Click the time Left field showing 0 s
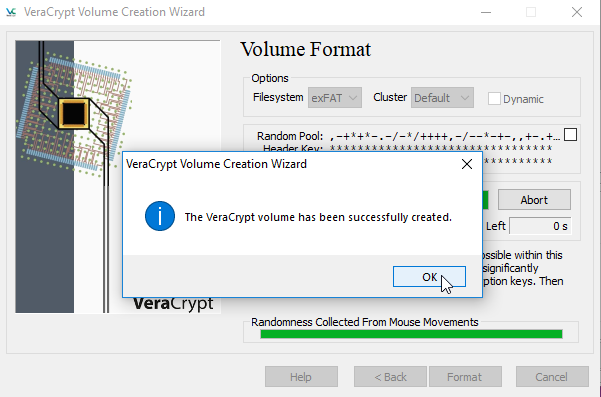 (540, 226)
